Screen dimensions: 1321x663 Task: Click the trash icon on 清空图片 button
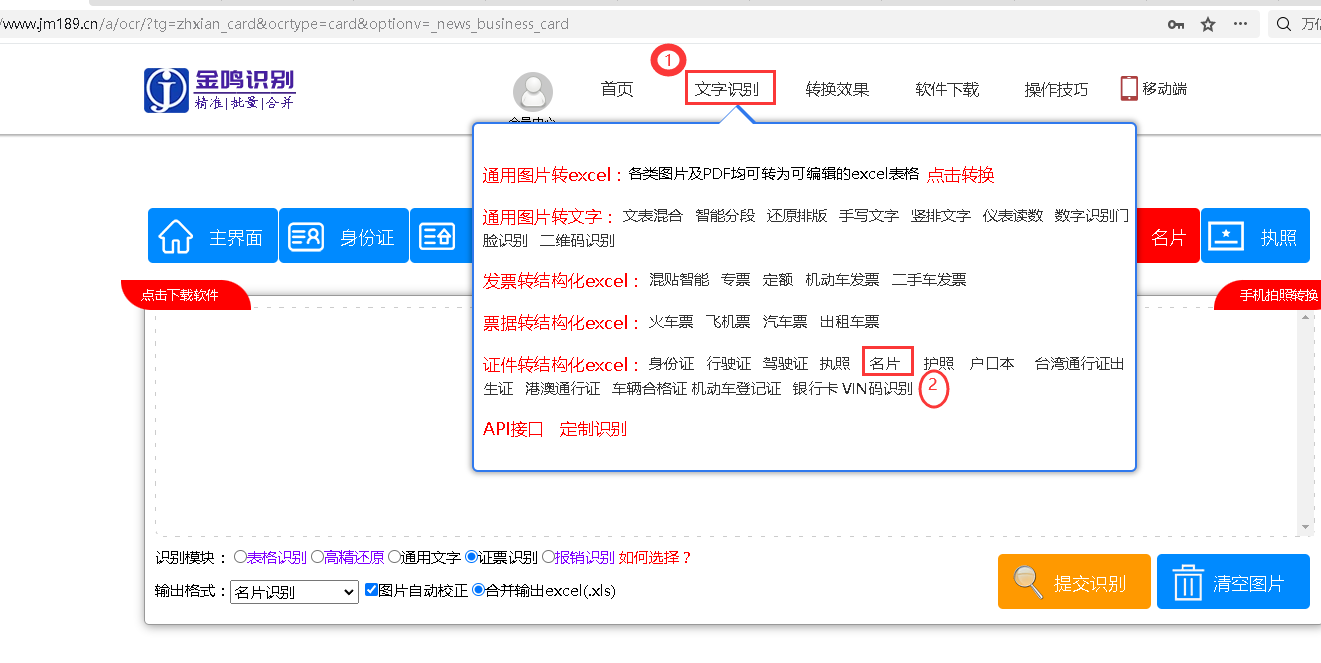tap(1188, 581)
